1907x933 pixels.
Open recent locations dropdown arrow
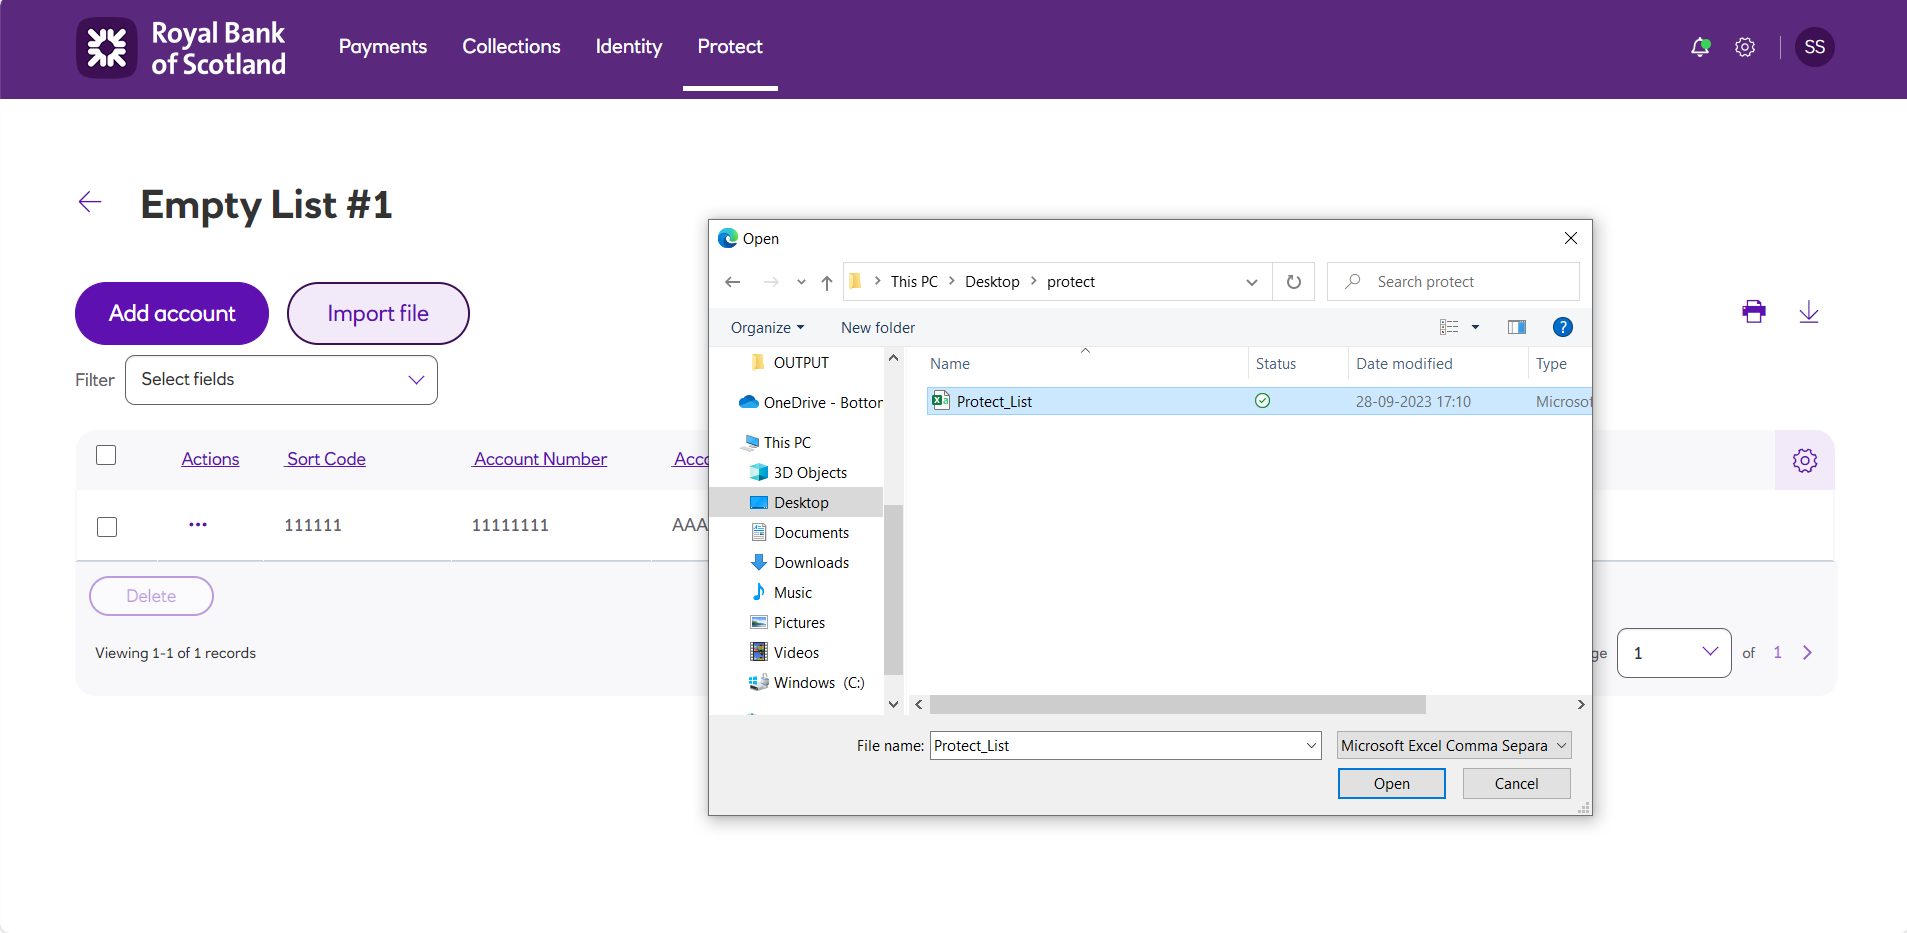point(801,282)
